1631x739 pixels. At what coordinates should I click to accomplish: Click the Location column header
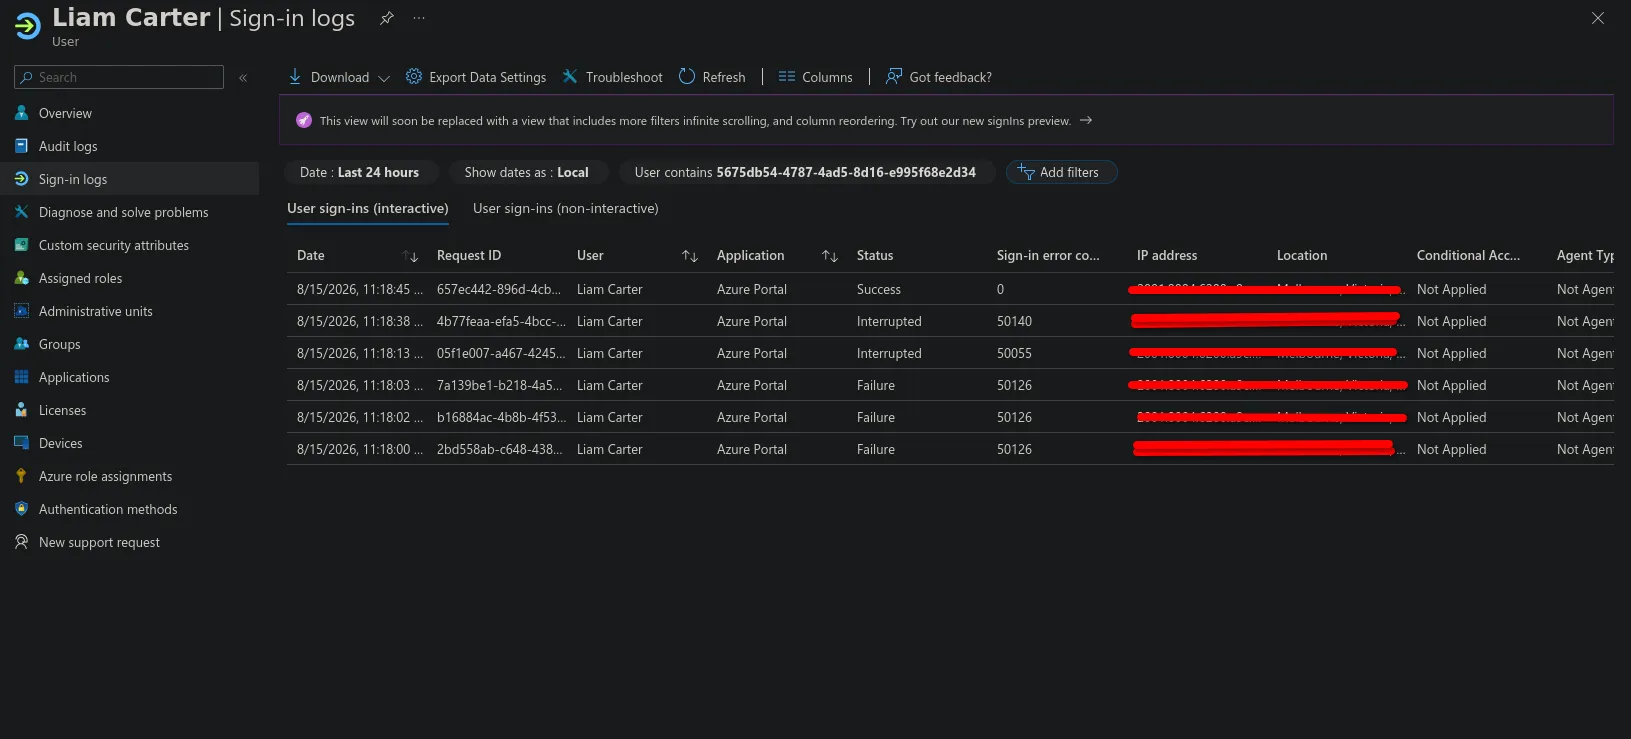pyautogui.click(x=1302, y=255)
